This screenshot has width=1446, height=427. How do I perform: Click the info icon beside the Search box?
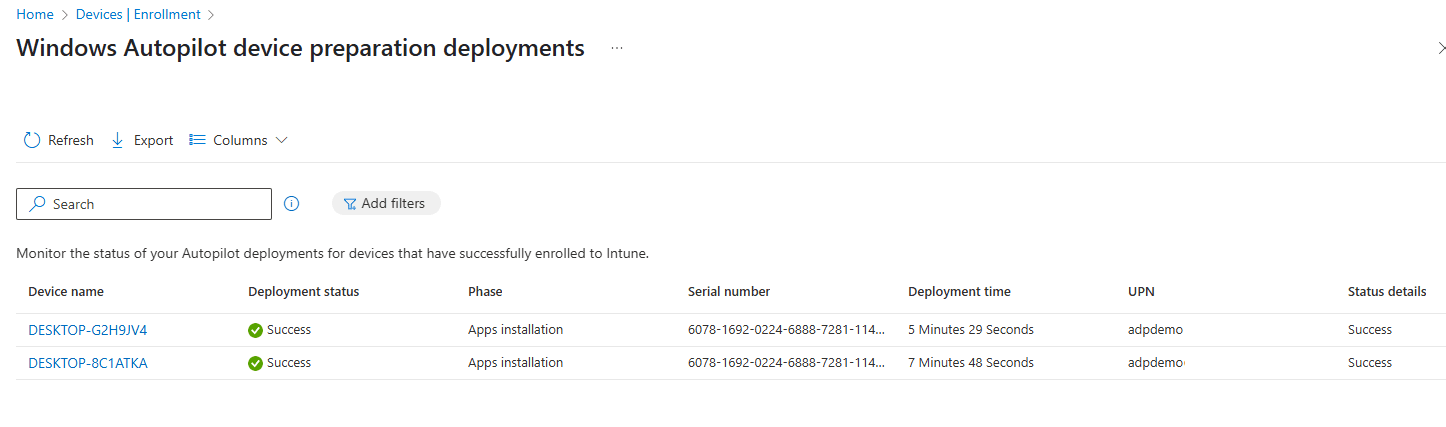click(x=292, y=204)
